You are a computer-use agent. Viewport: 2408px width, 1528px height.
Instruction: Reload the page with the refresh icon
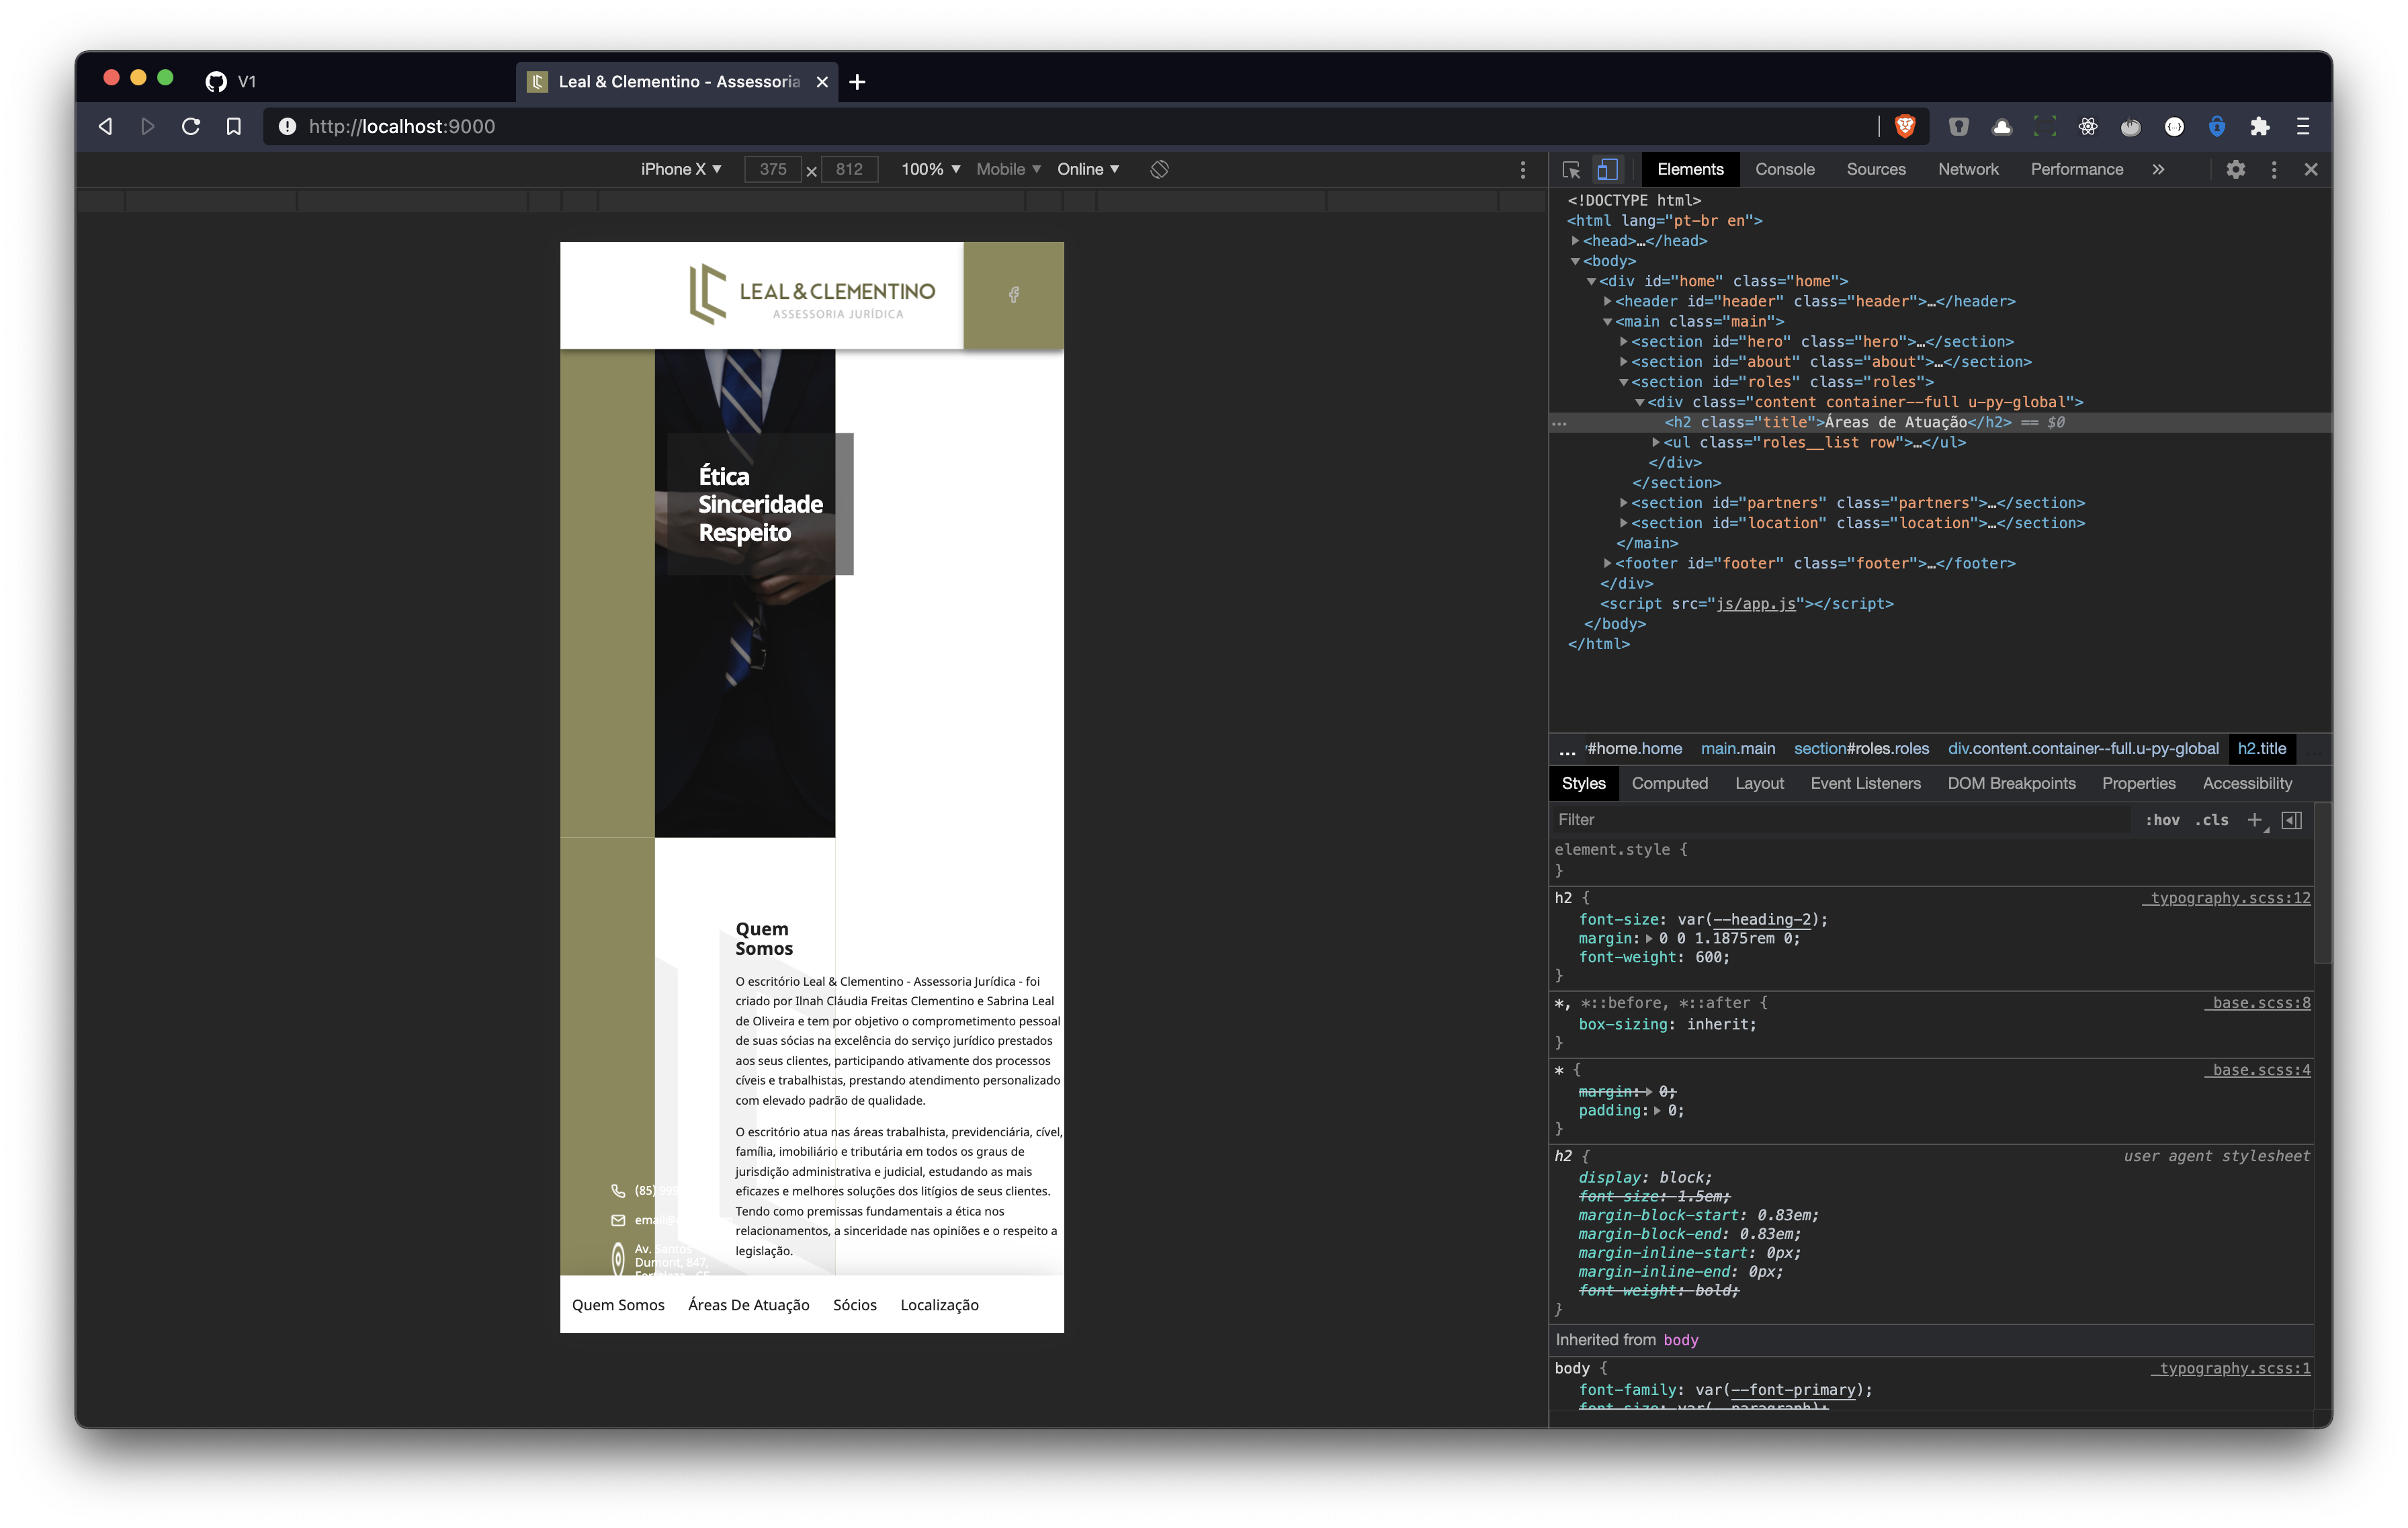click(191, 126)
